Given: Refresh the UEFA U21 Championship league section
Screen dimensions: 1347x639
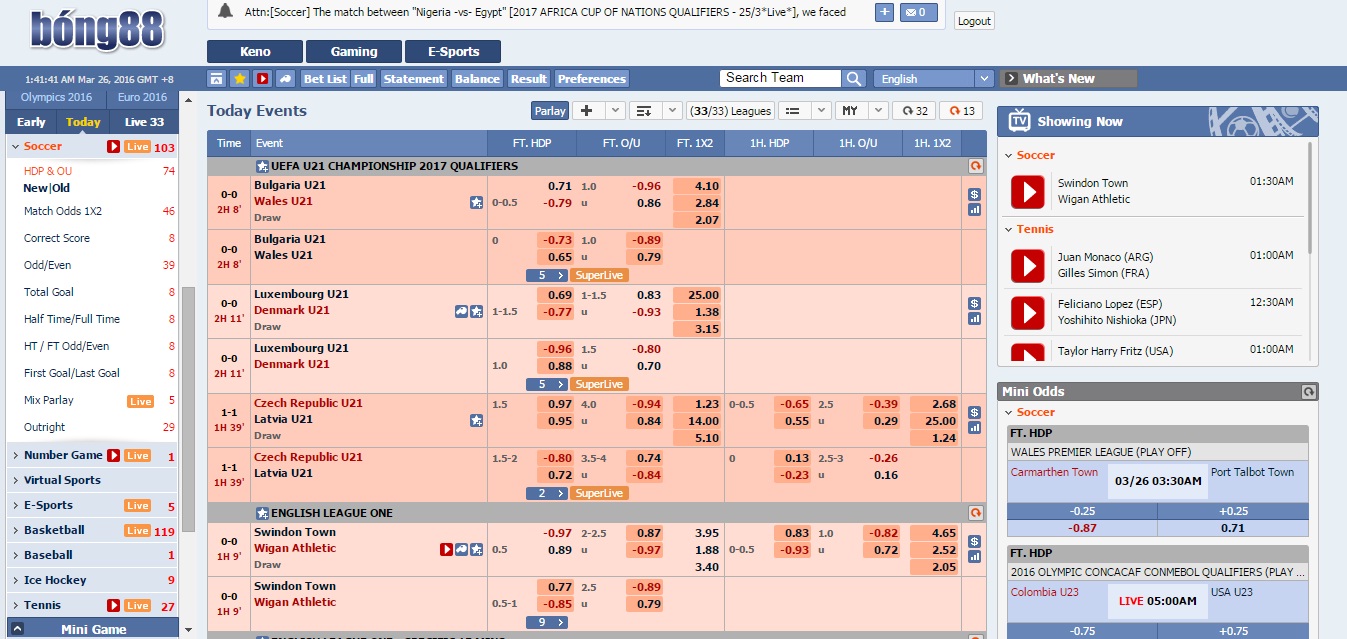Looking at the screenshot, I should [975, 166].
